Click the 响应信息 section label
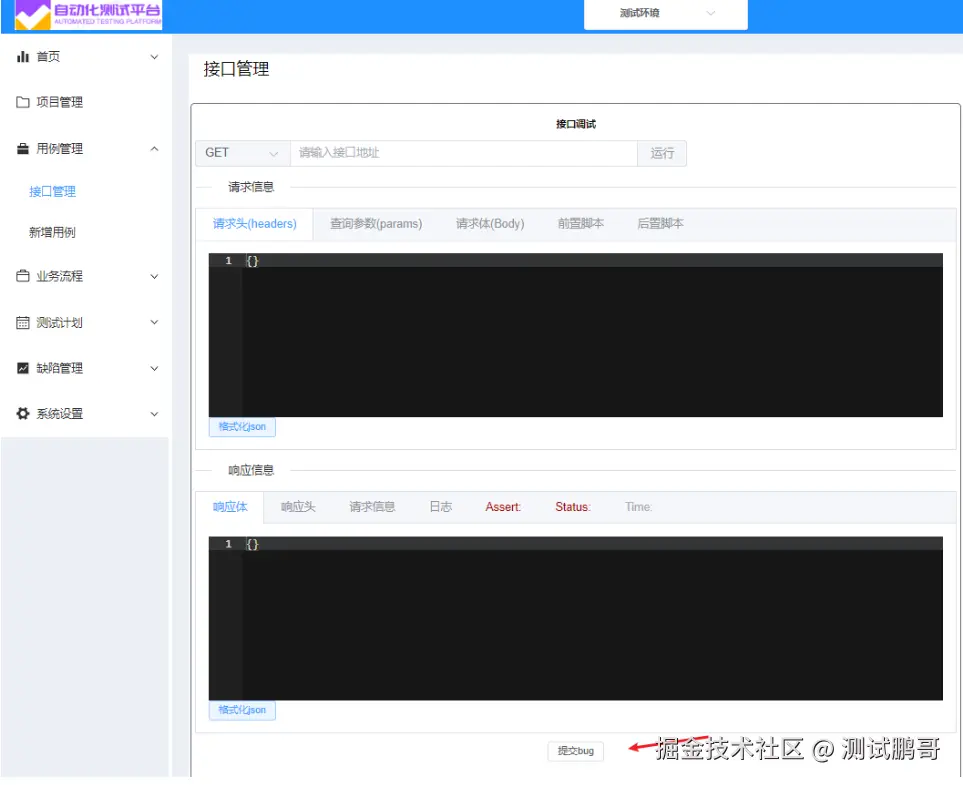Screen dimensions: 963x785 tap(251, 471)
